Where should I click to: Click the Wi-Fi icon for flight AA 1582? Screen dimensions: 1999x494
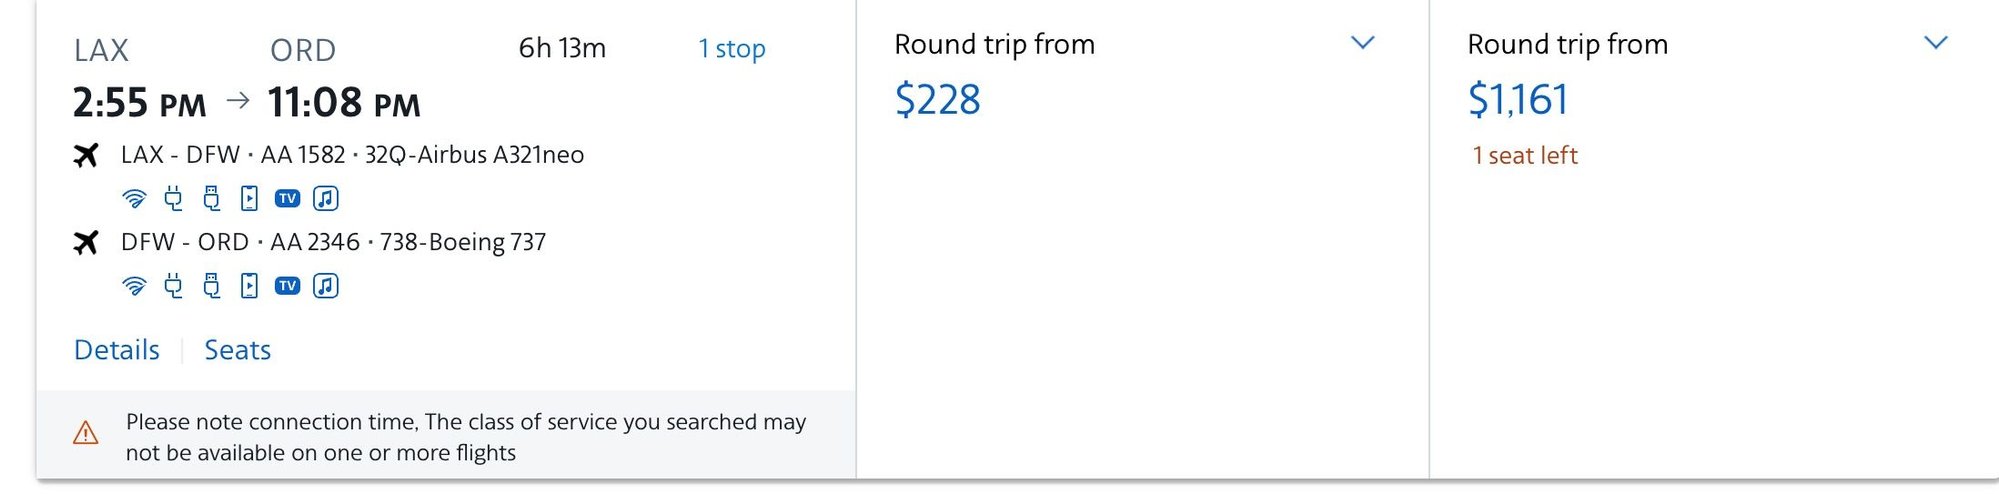(x=134, y=198)
